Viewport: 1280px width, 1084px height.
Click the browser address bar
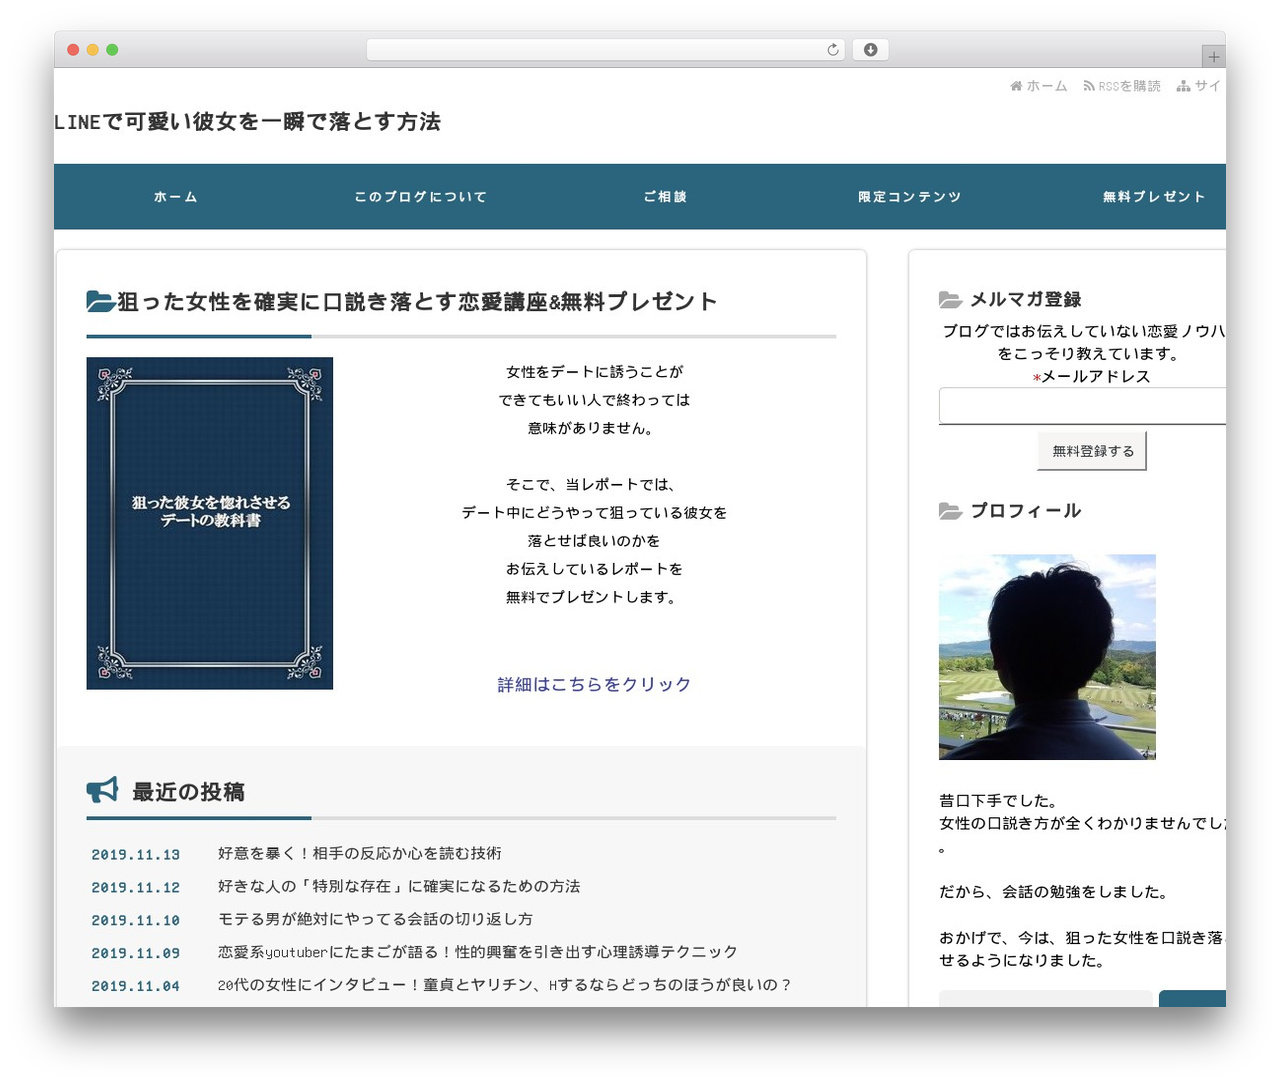606,50
